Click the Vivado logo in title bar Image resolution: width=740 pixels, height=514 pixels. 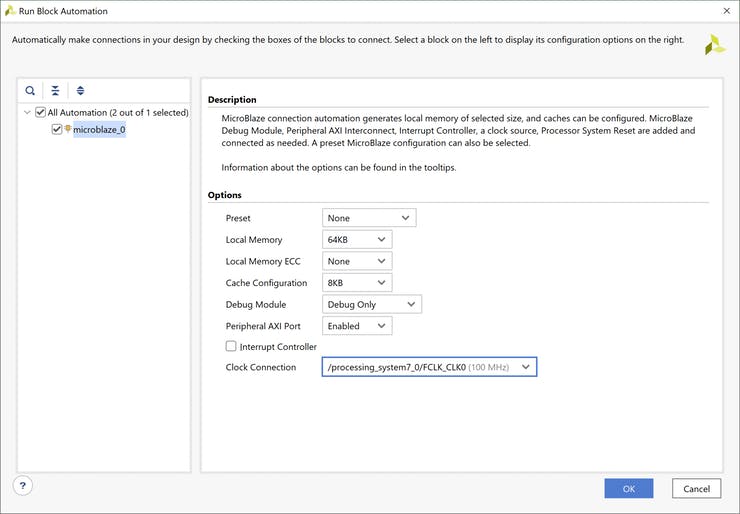coord(10,11)
